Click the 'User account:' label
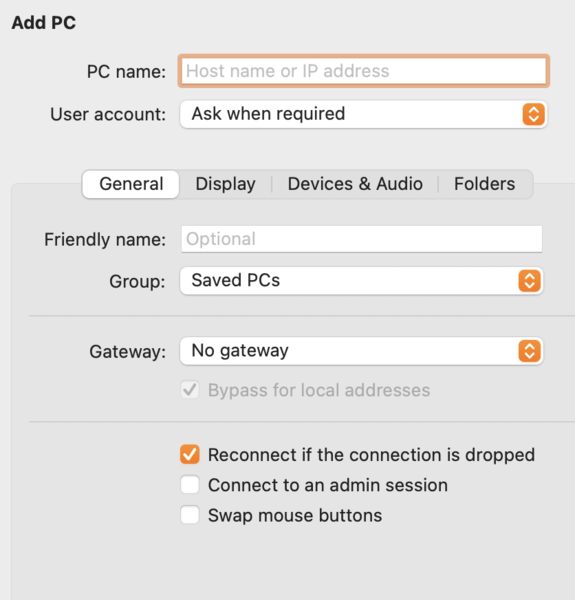 click(108, 114)
